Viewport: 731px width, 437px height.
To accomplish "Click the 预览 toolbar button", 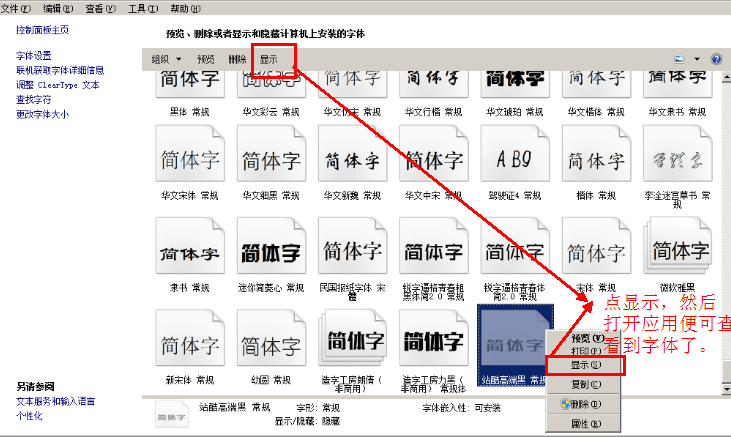I will point(206,59).
